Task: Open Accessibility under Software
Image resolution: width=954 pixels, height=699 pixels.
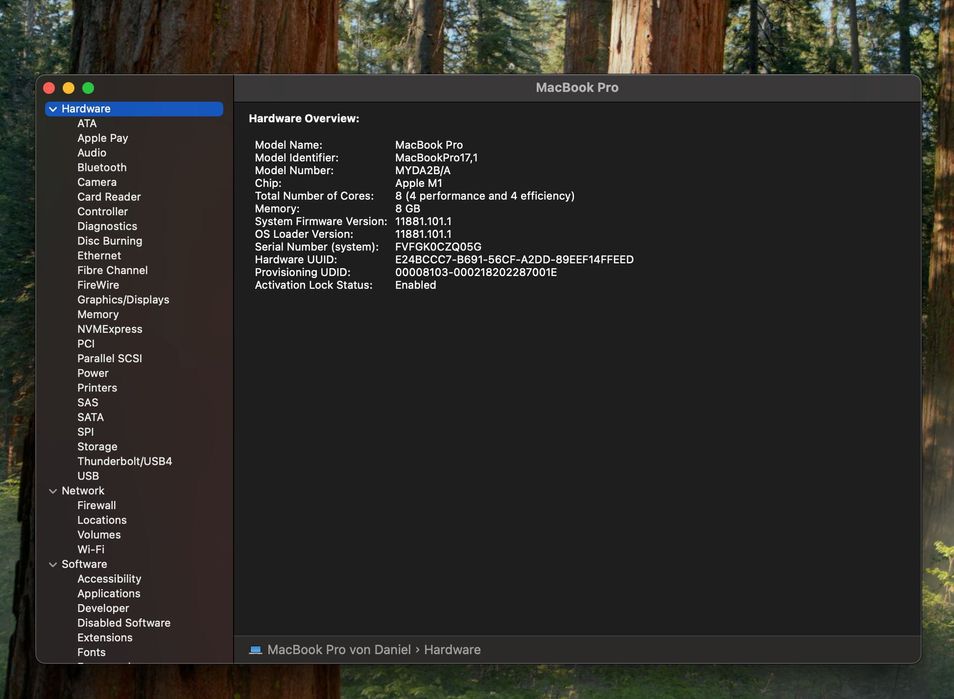Action: click(110, 579)
